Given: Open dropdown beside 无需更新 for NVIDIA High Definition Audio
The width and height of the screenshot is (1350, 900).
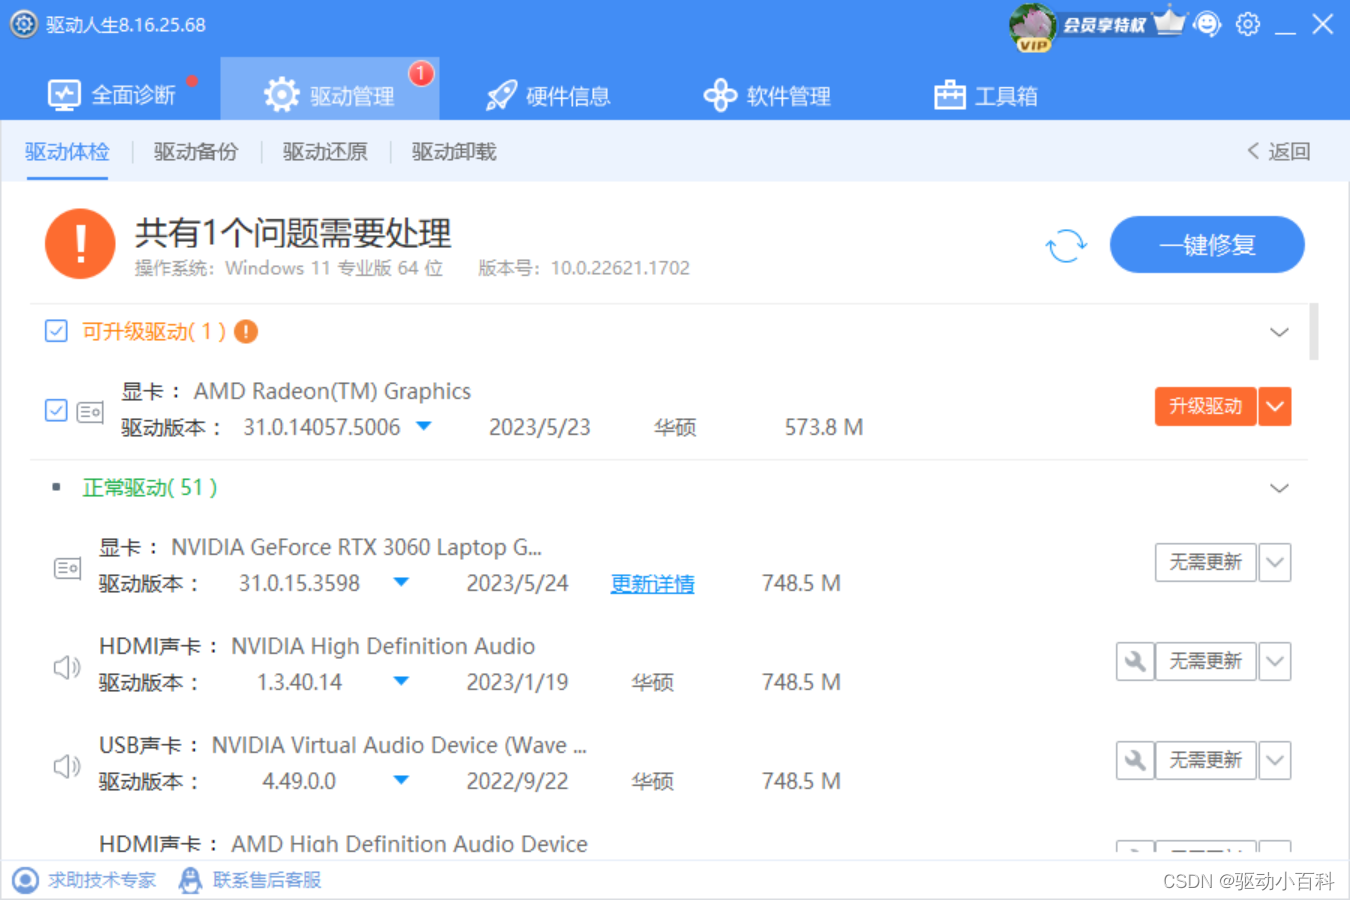Looking at the screenshot, I should pos(1275,661).
